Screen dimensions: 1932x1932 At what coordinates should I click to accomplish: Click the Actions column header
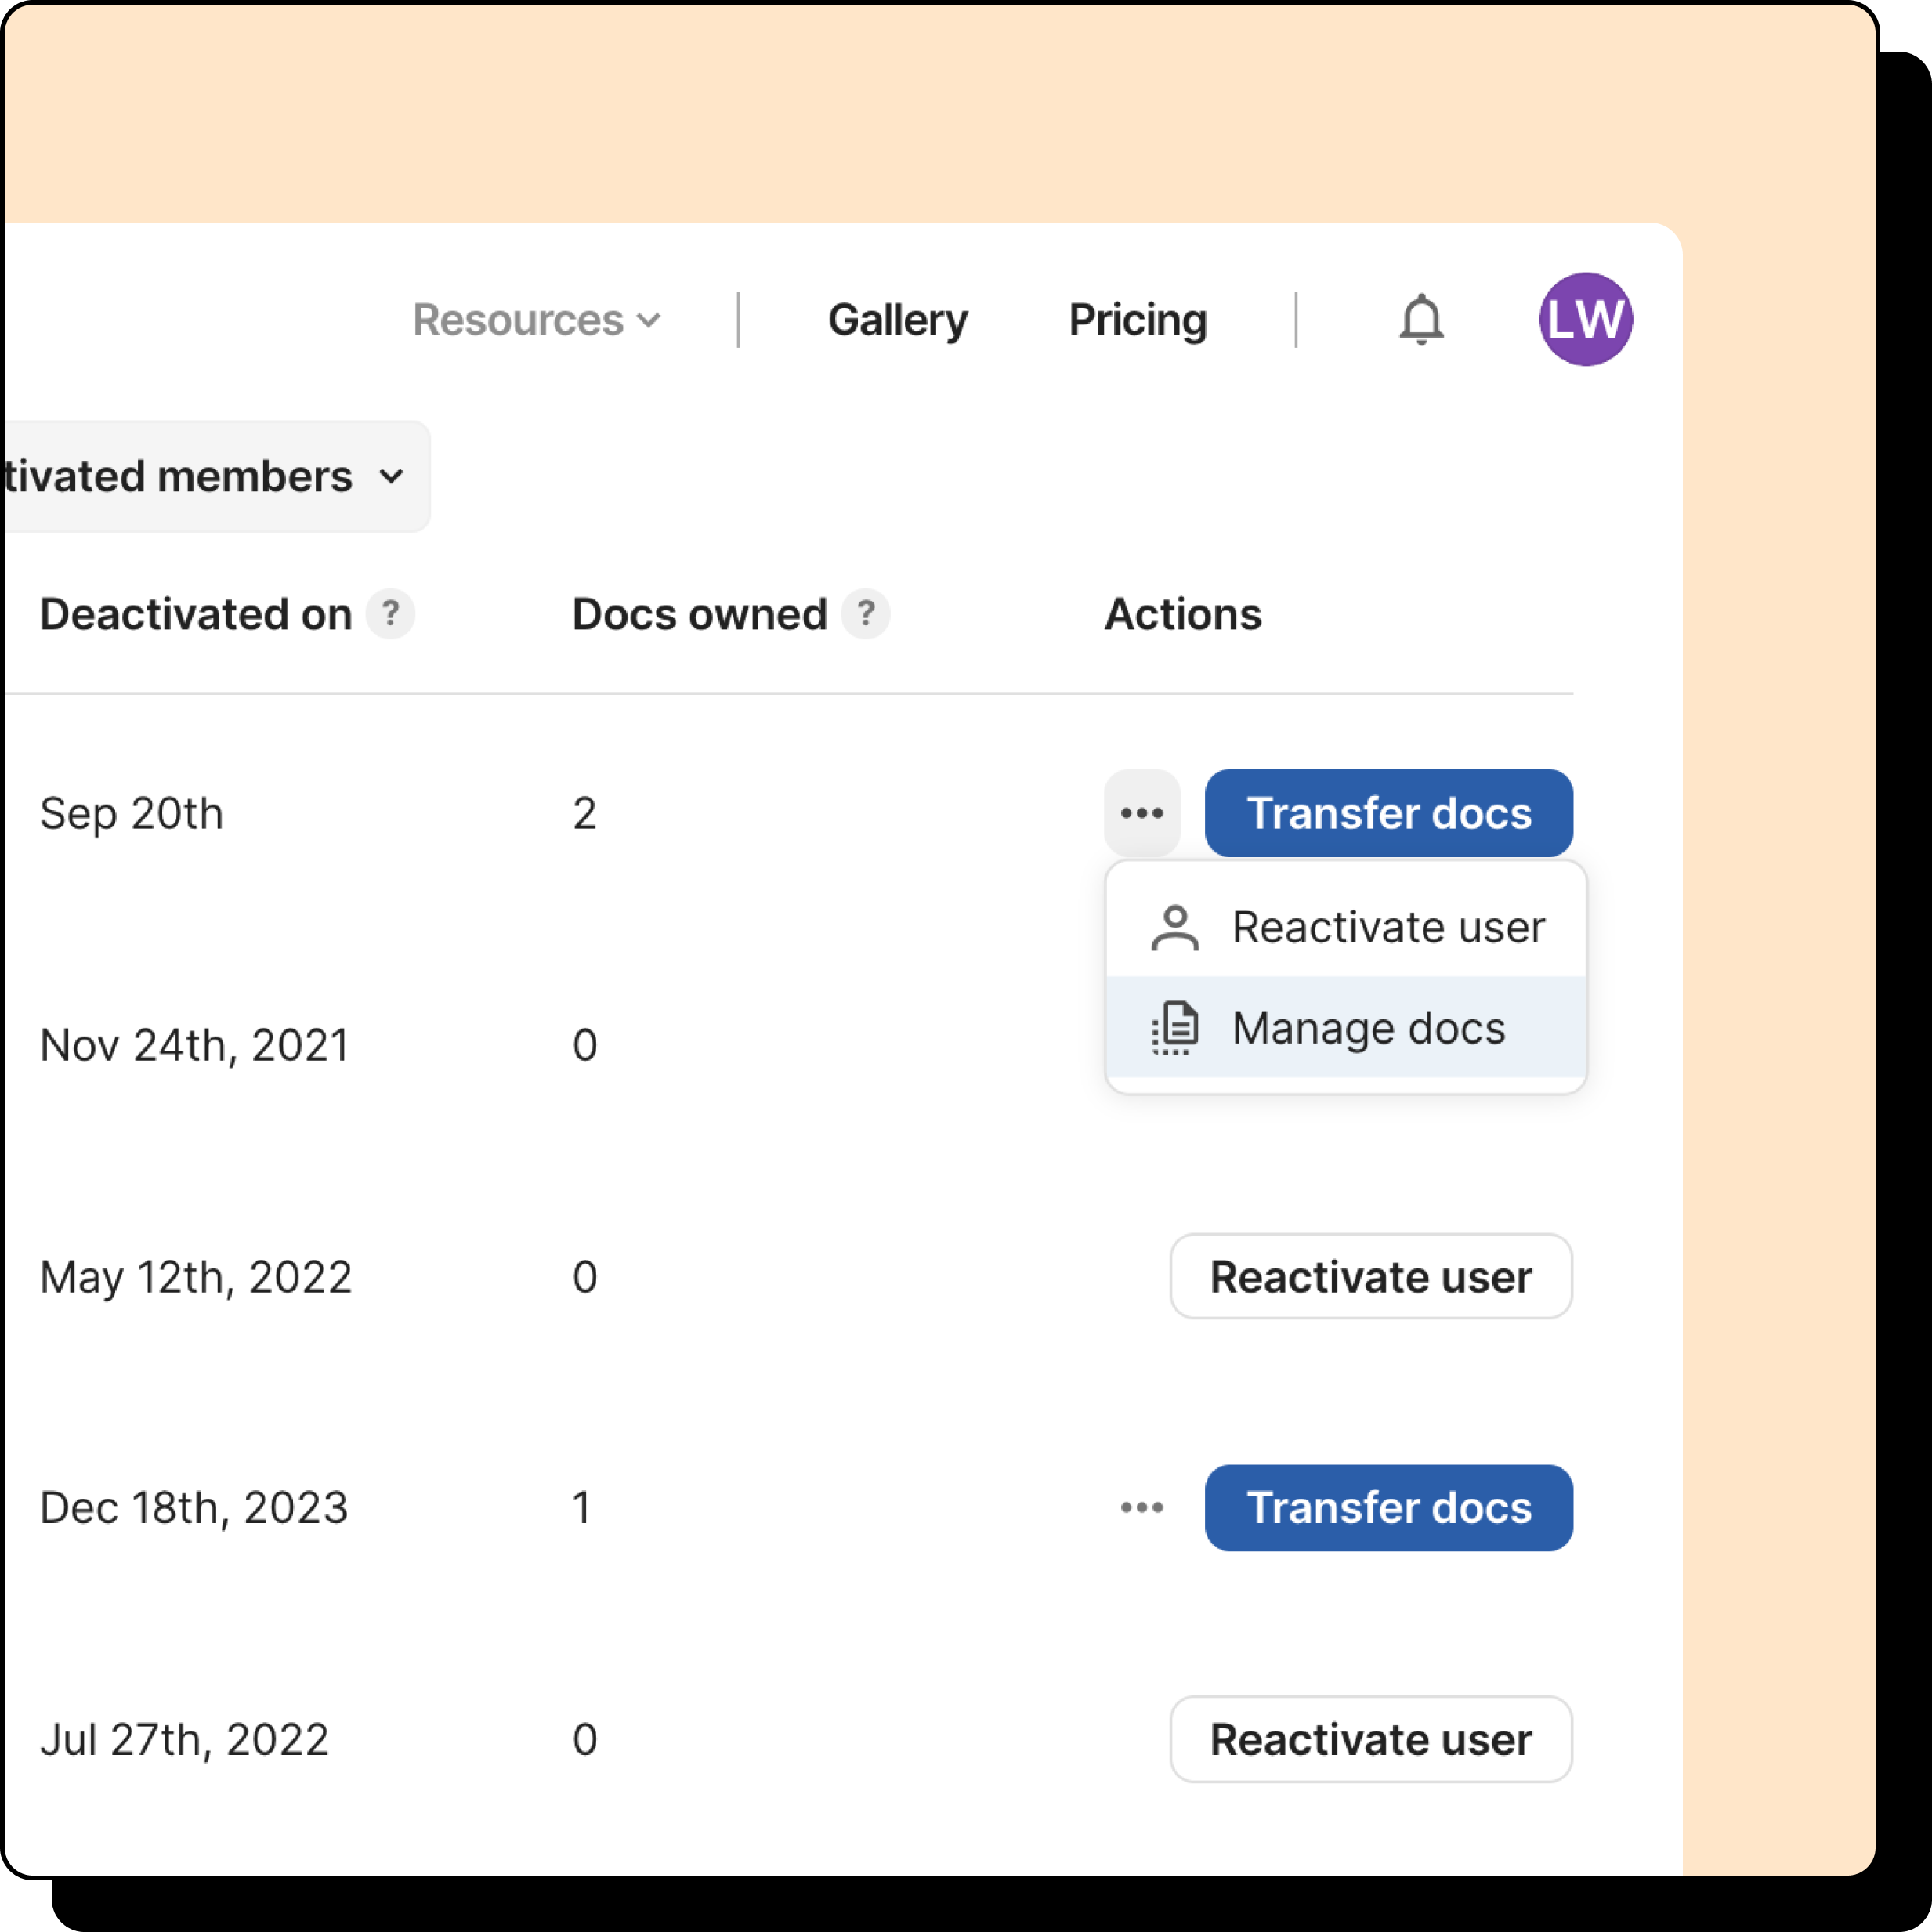[x=1182, y=614]
